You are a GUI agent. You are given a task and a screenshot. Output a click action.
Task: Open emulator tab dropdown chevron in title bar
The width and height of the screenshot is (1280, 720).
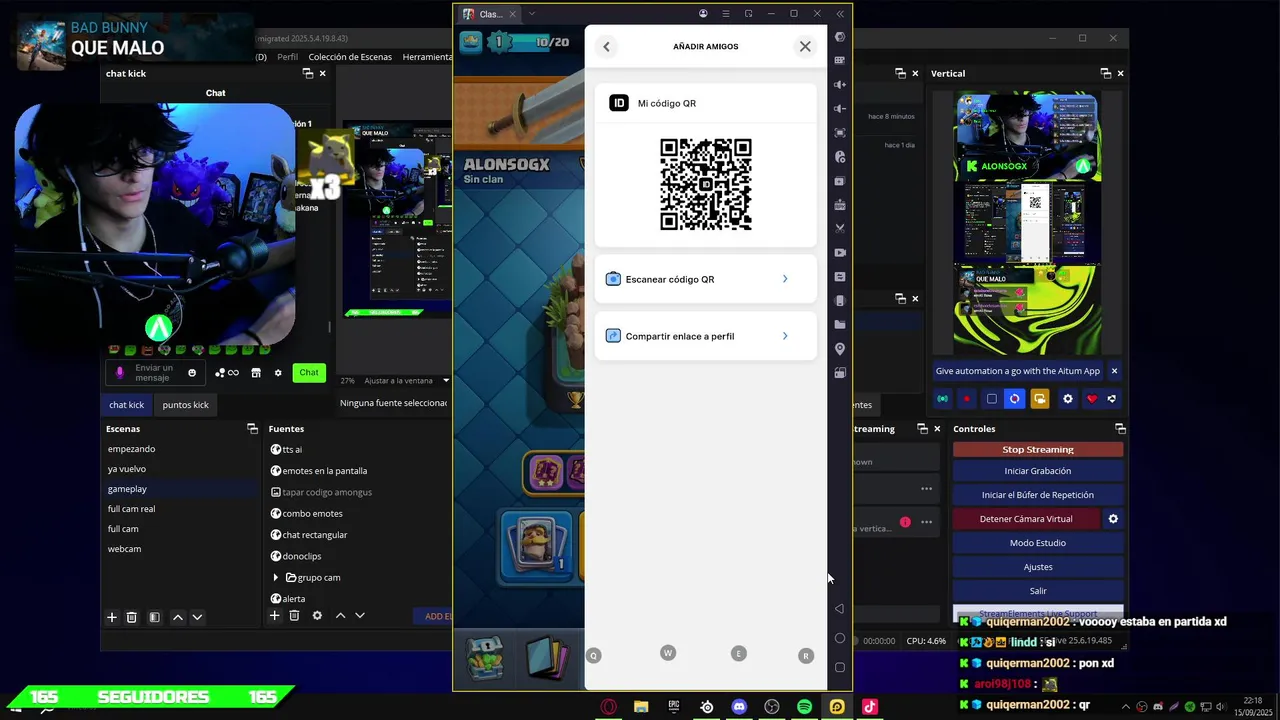pos(532,14)
